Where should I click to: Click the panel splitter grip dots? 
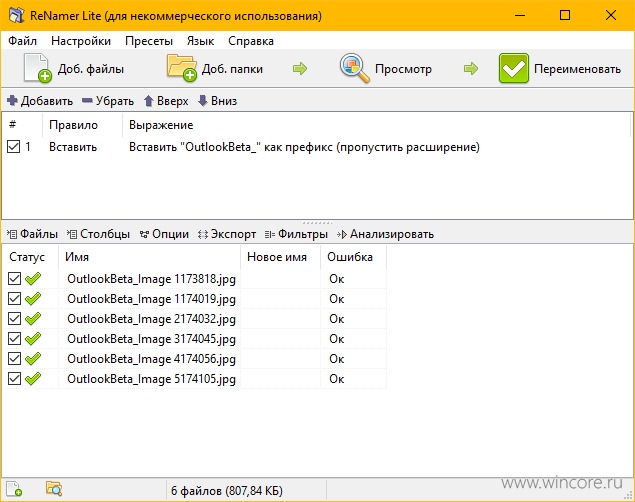pyautogui.click(x=318, y=223)
